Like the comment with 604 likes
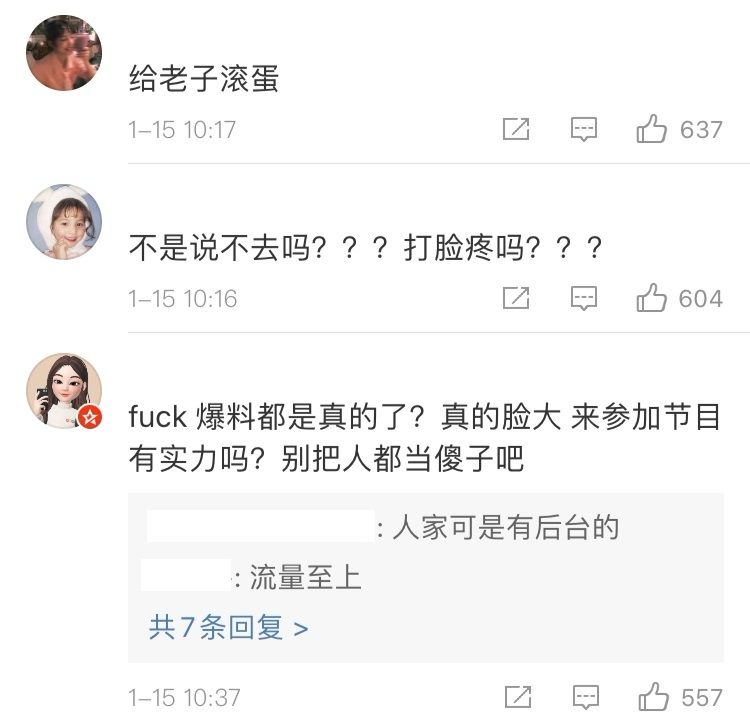This screenshot has width=750, height=721. (x=652, y=298)
